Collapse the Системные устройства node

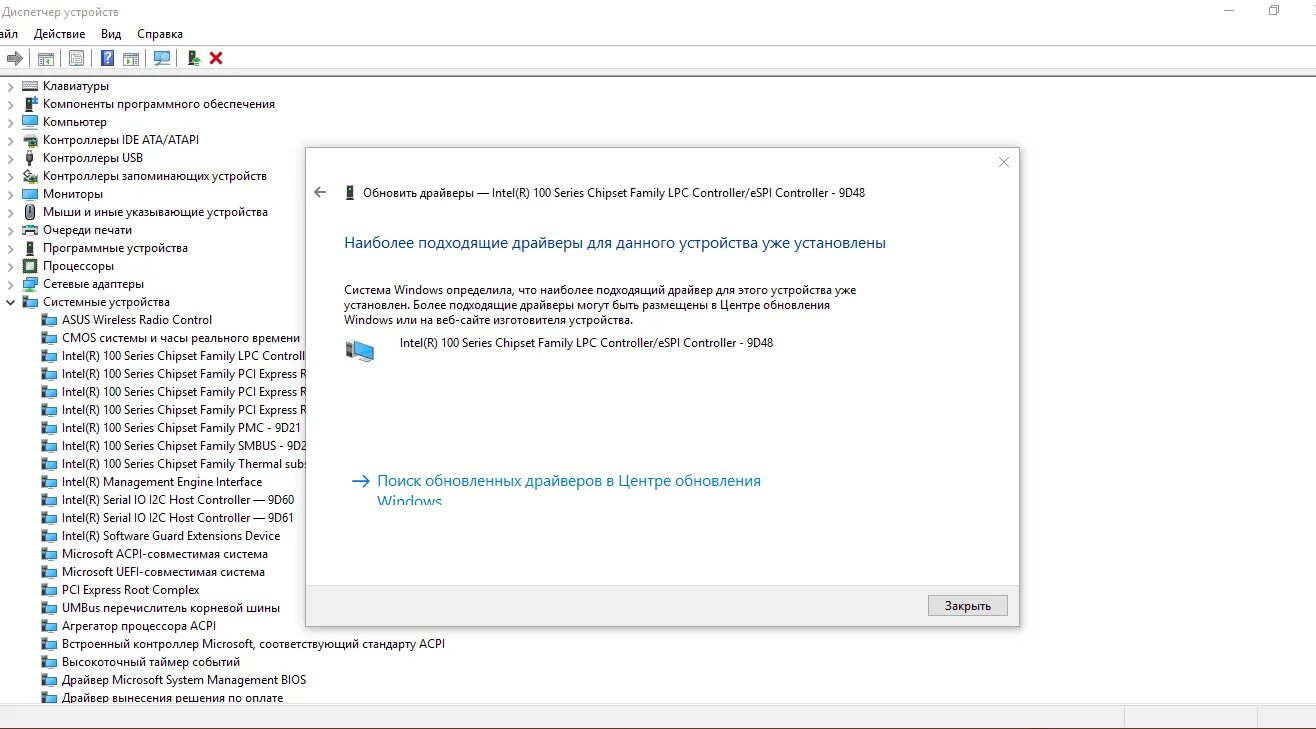[11, 302]
